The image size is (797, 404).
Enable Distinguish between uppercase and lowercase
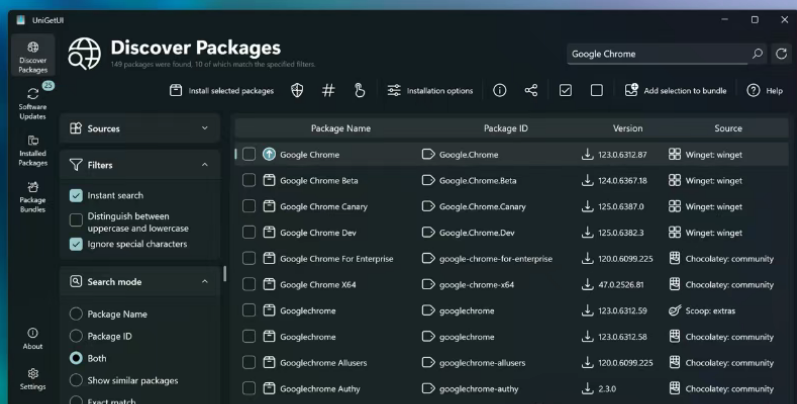coord(76,220)
